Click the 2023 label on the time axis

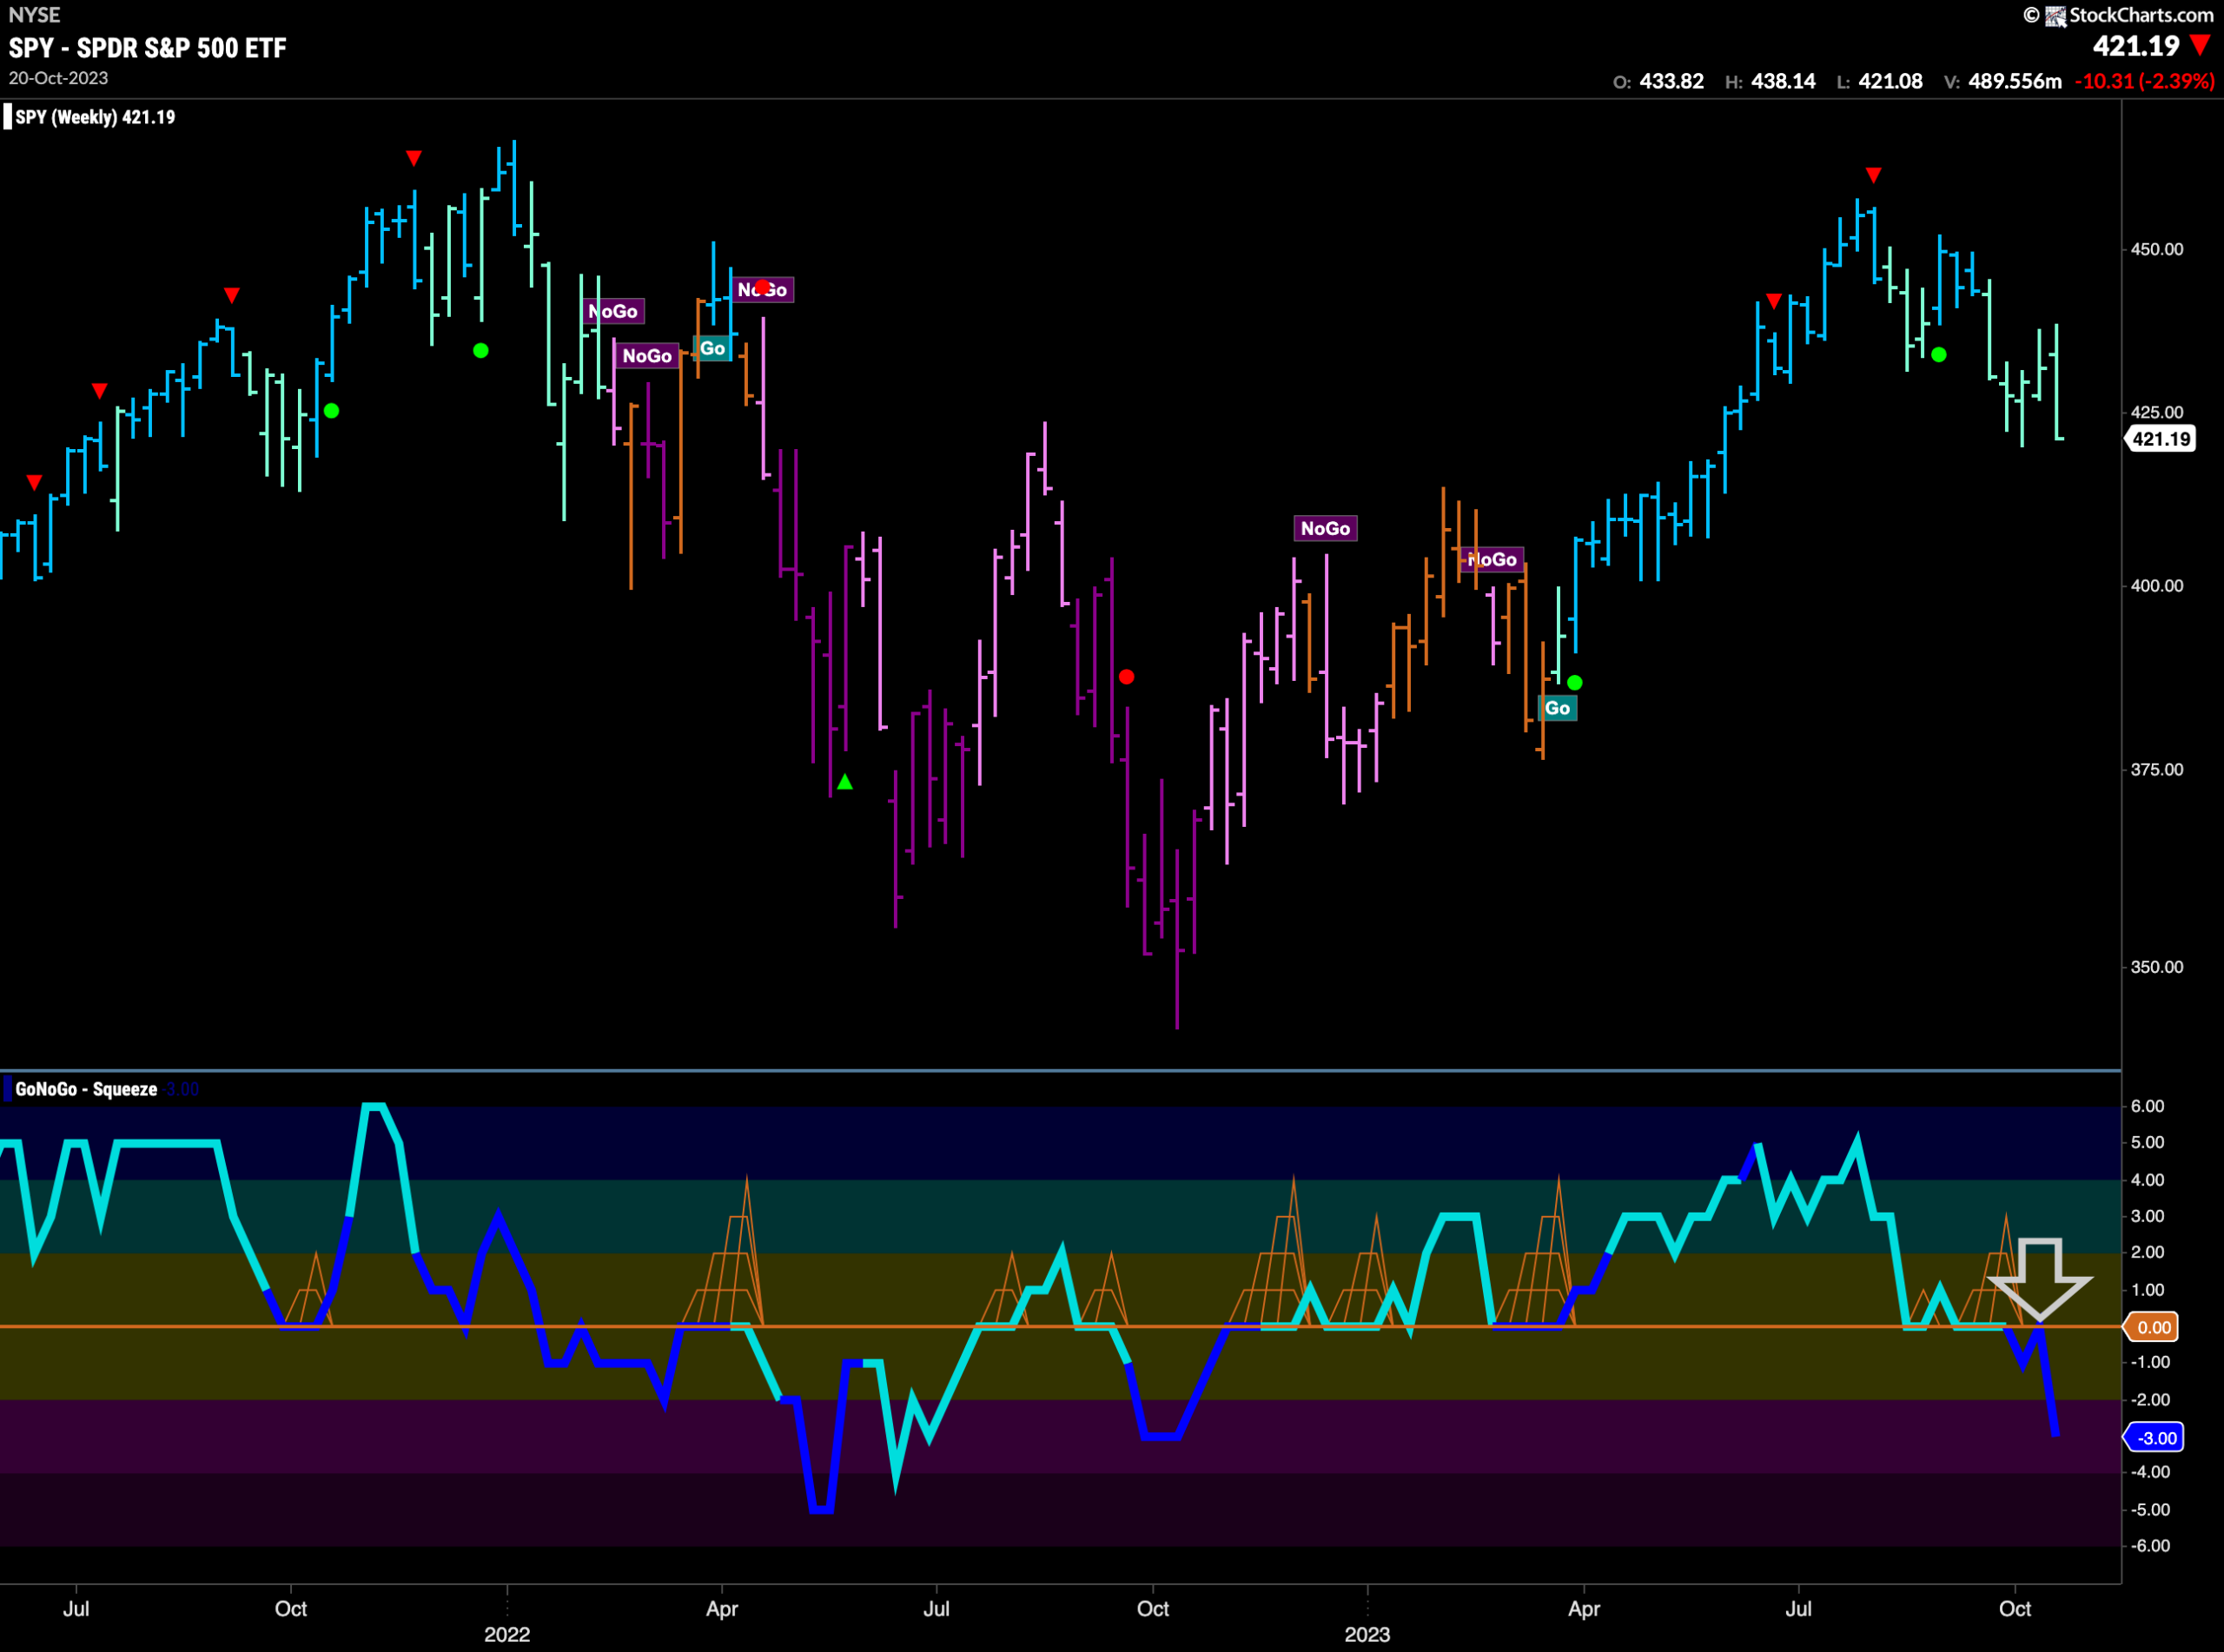click(x=1367, y=1633)
